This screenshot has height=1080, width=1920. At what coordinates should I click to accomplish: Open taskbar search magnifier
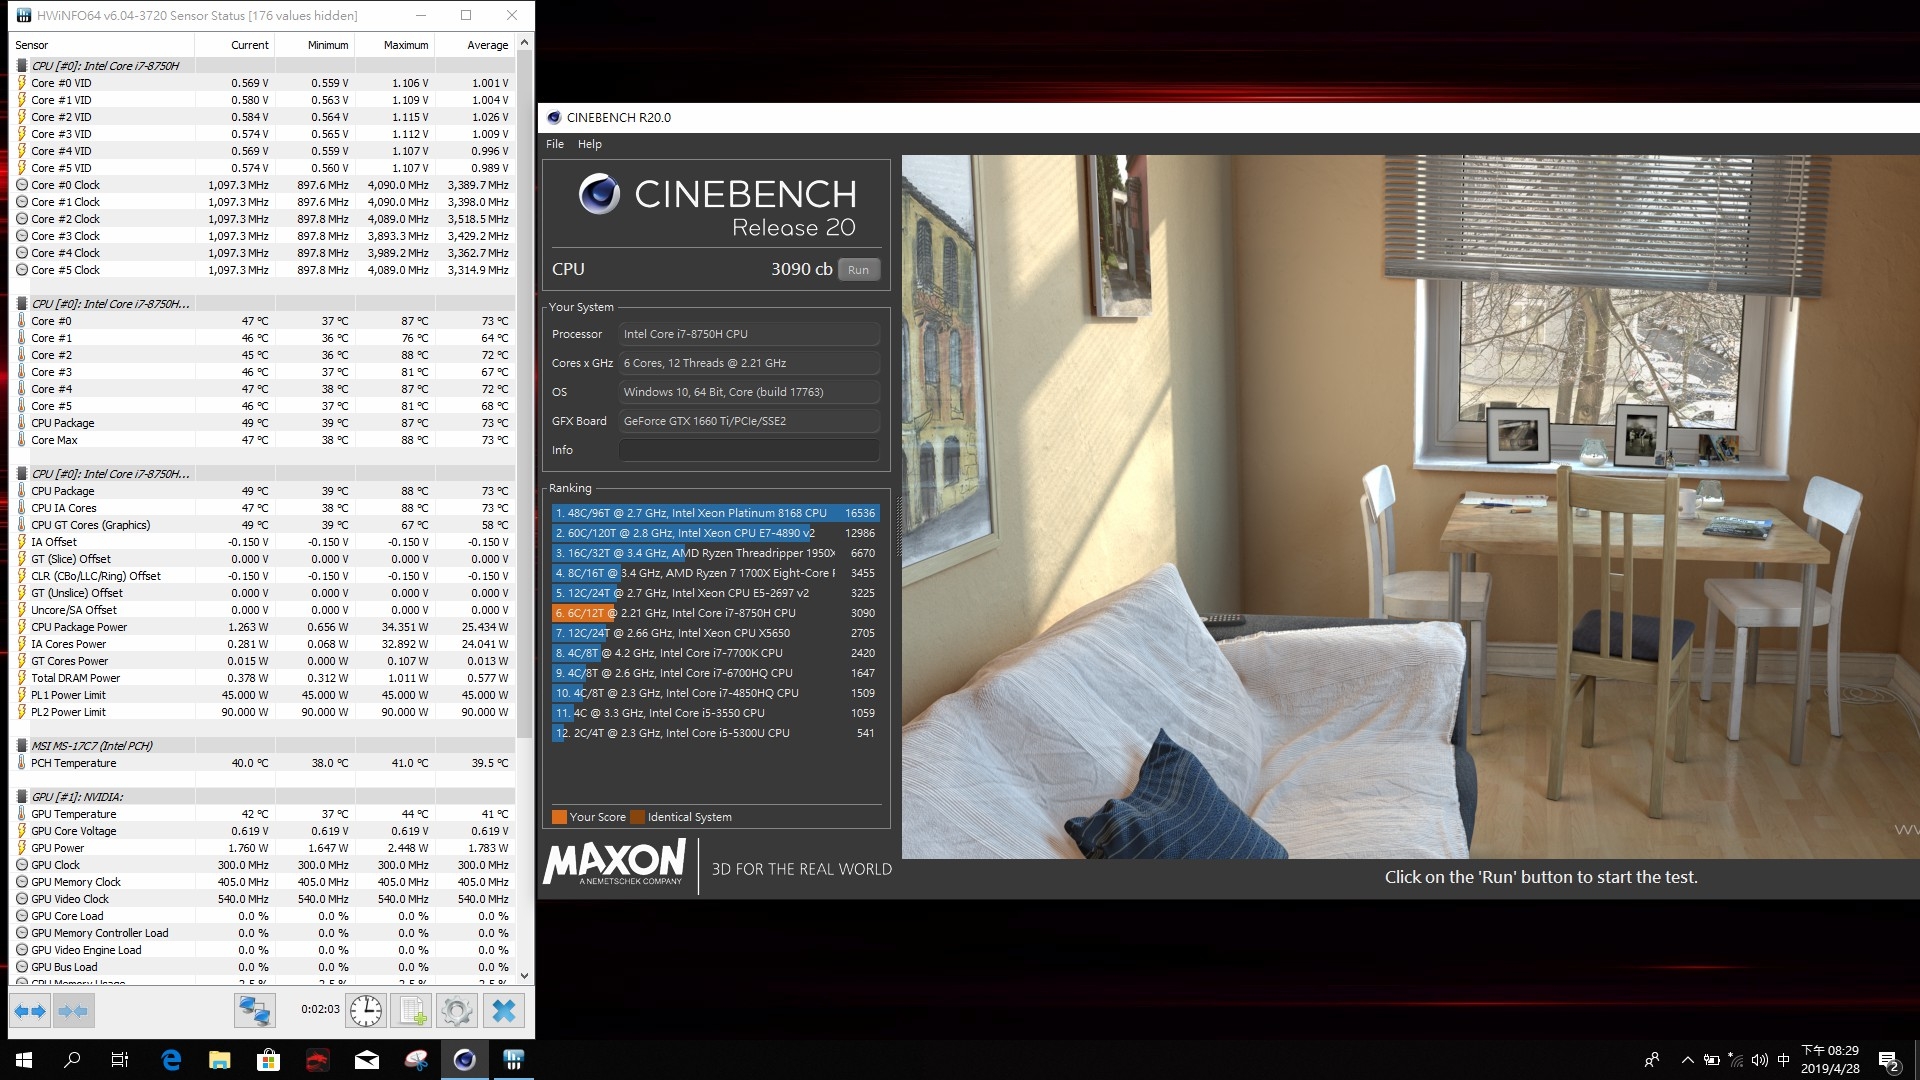(72, 1060)
